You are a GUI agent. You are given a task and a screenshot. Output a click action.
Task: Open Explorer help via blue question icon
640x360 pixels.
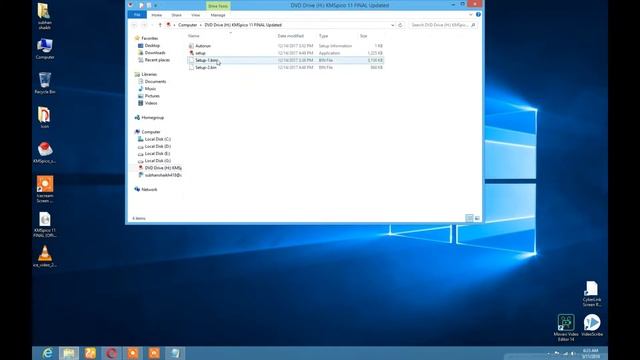click(x=478, y=15)
